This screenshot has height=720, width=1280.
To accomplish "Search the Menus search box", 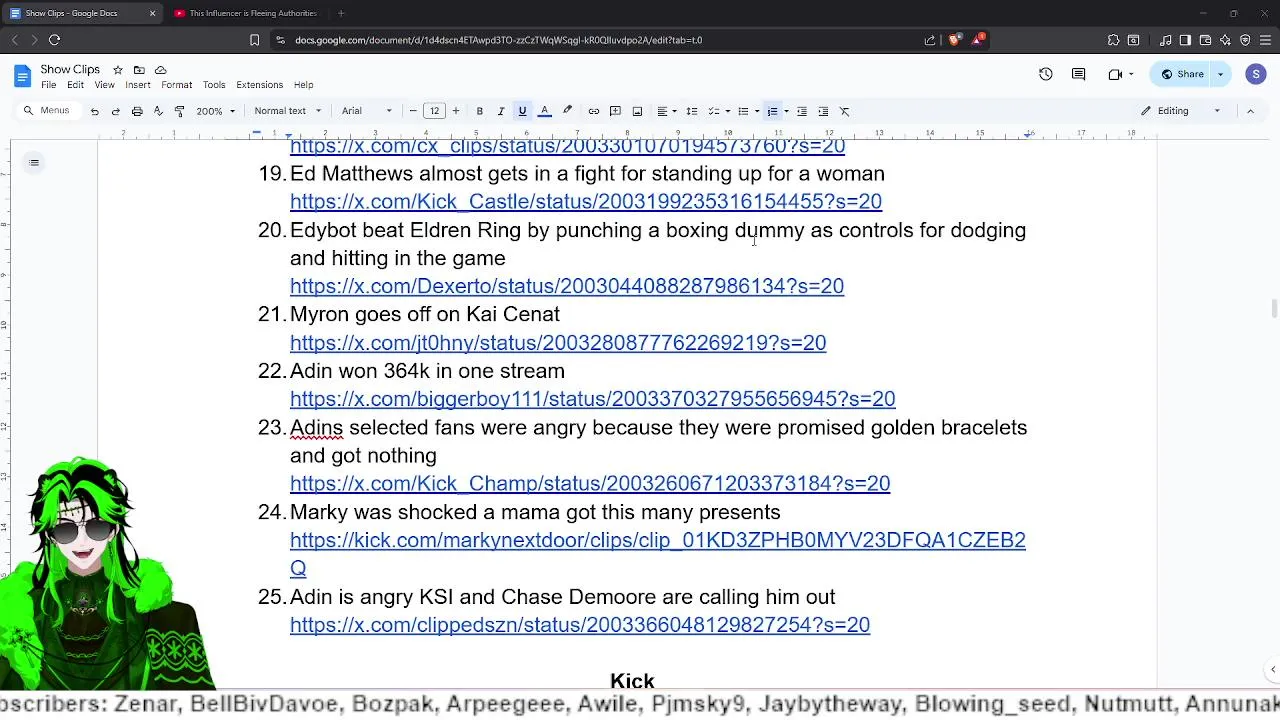I will point(47,111).
